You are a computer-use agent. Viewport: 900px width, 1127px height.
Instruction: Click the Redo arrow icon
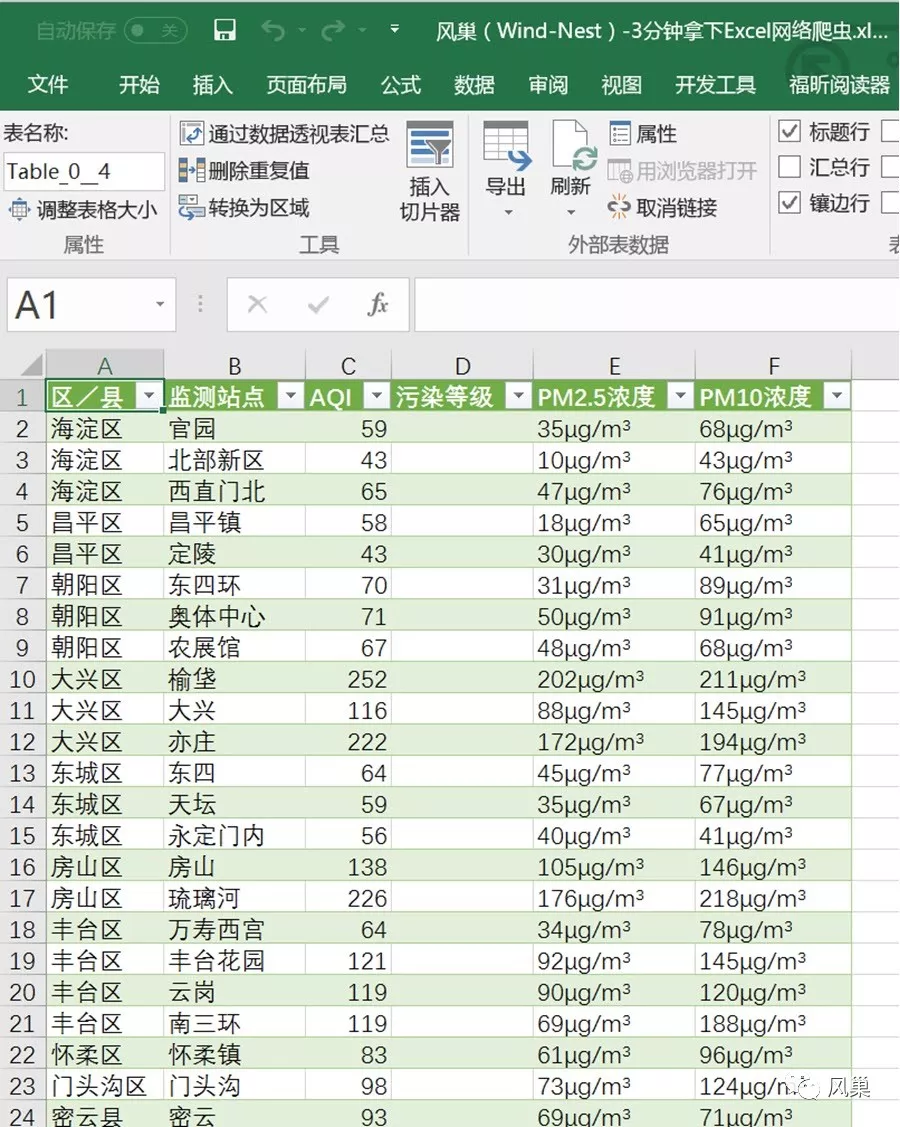(x=334, y=30)
